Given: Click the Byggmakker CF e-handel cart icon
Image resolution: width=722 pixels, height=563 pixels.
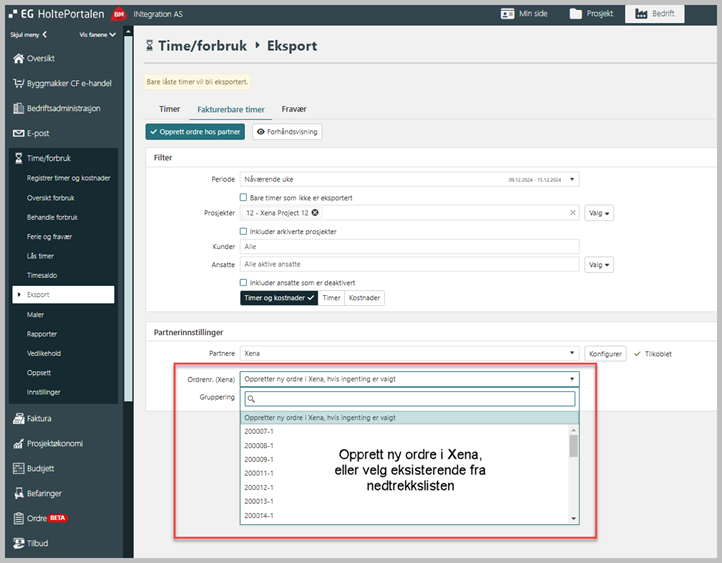Looking at the screenshot, I should tap(18, 83).
